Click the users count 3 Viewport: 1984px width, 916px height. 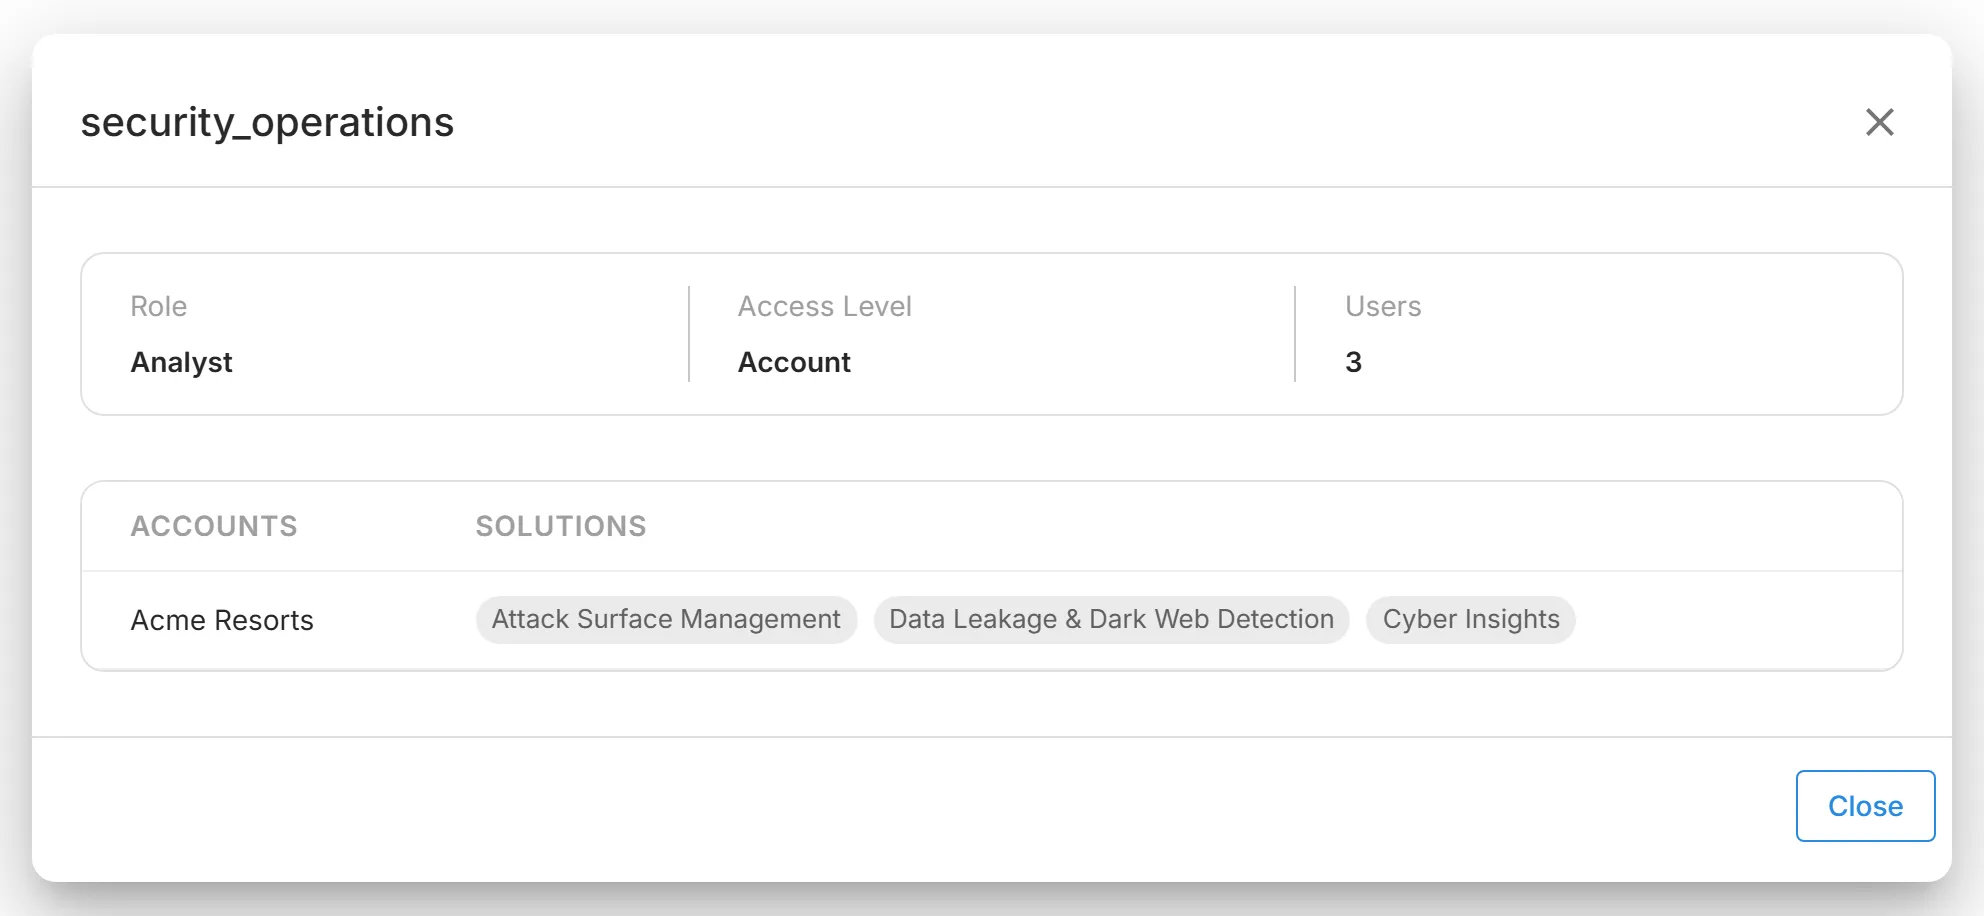click(x=1353, y=362)
